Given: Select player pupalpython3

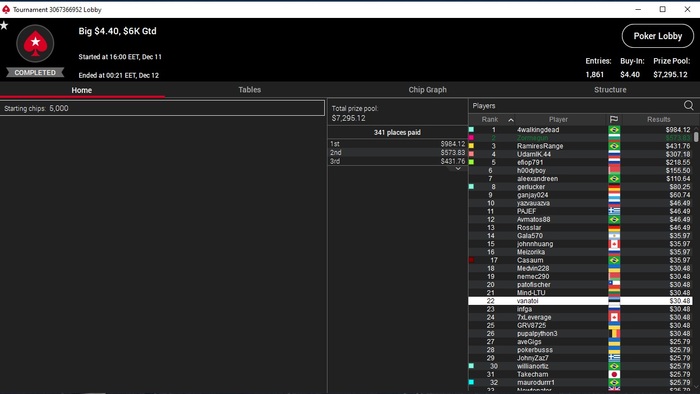Looking at the screenshot, I should click(x=537, y=333).
